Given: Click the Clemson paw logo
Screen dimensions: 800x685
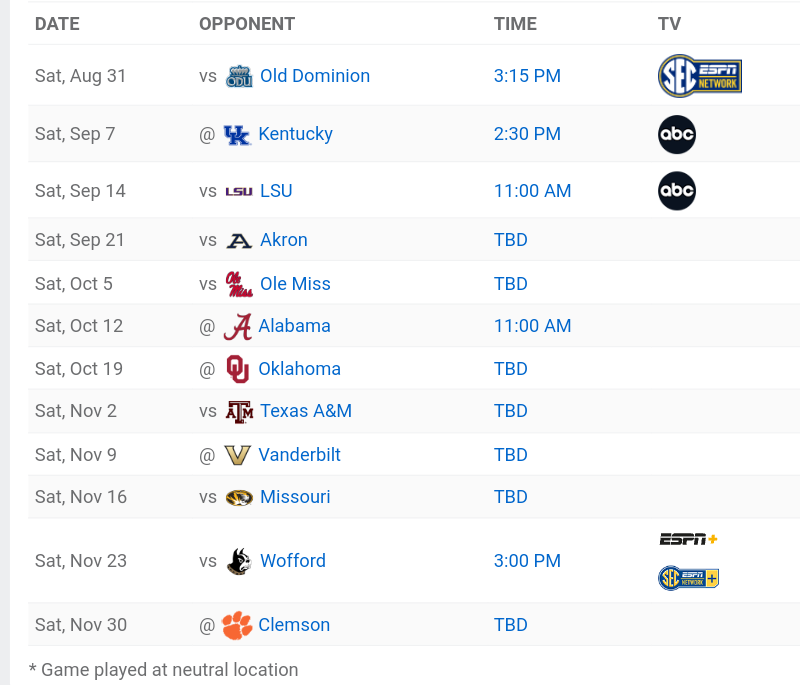Looking at the screenshot, I should [x=237, y=625].
